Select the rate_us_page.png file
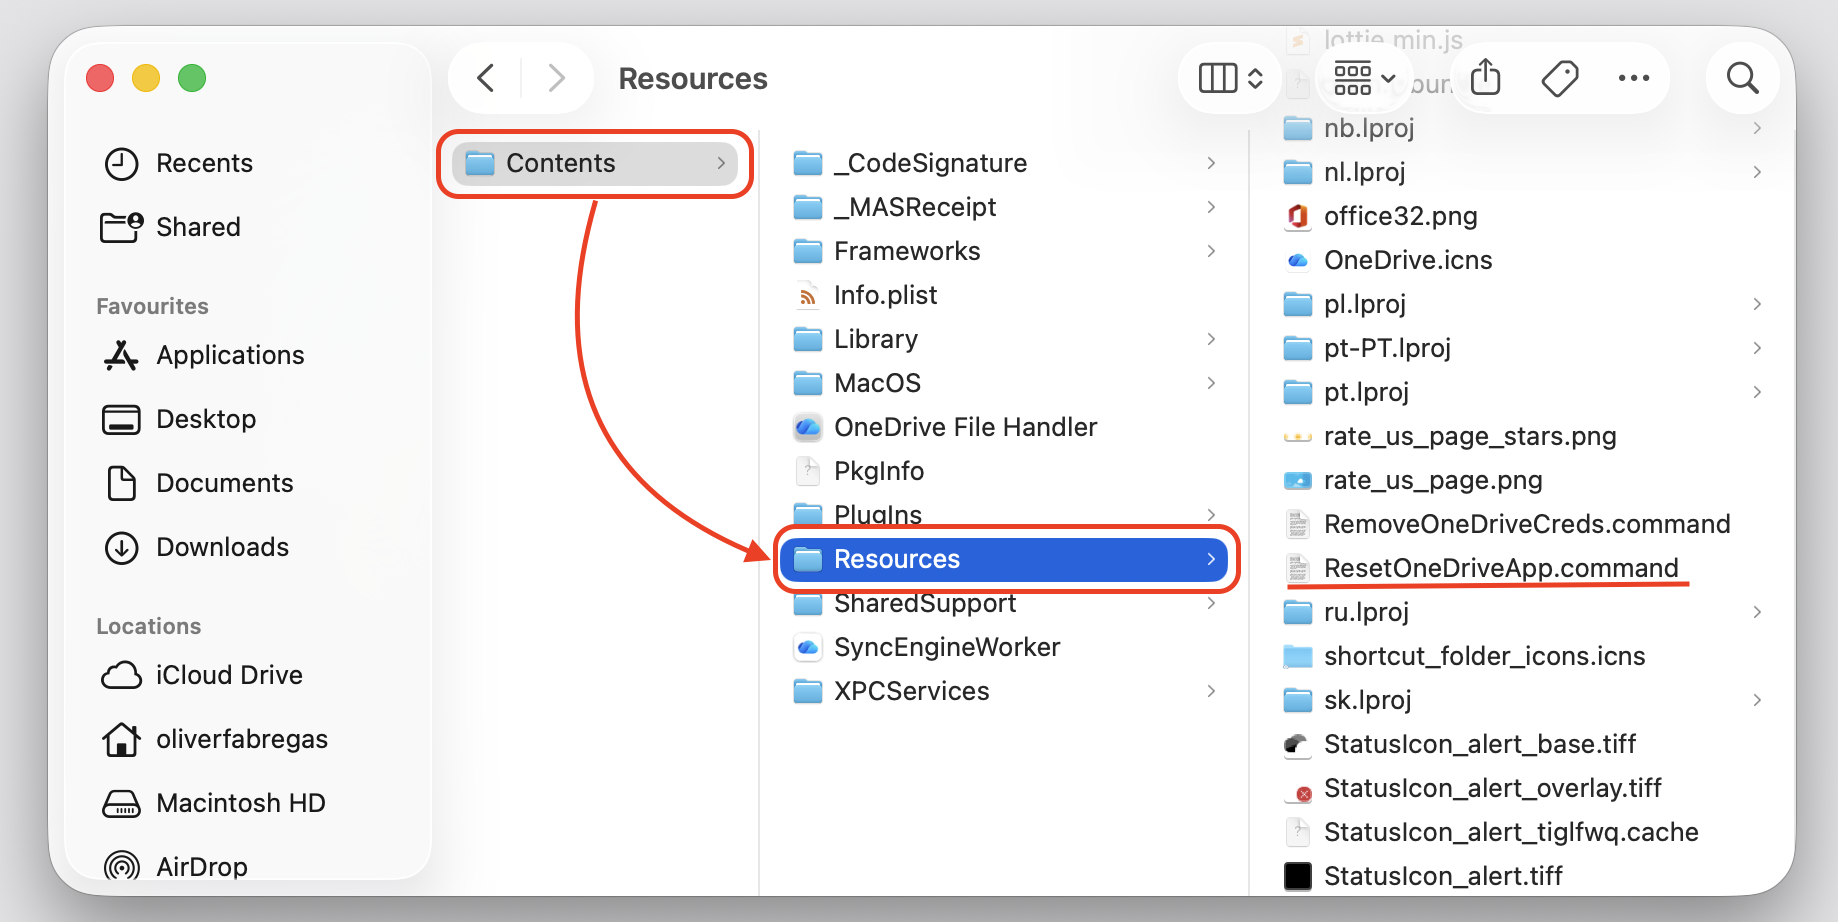The width and height of the screenshot is (1838, 922). point(1523,480)
